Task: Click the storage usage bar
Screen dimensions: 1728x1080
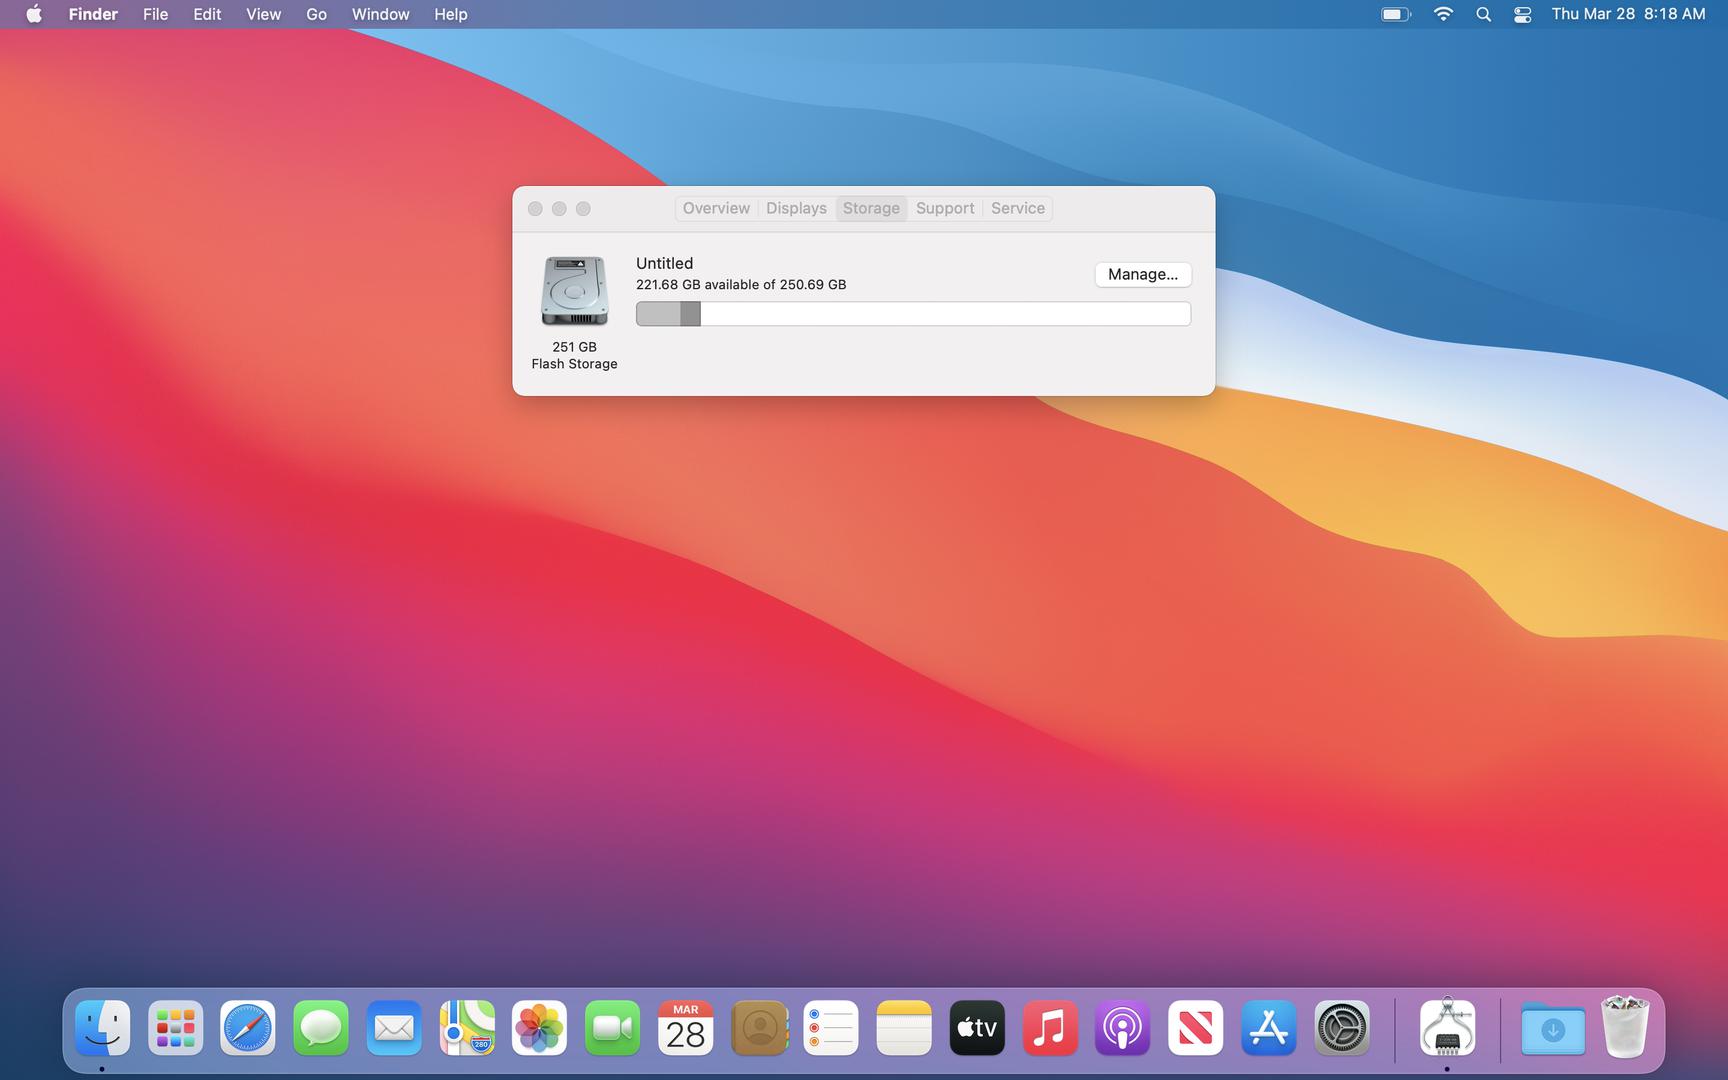Action: point(913,314)
